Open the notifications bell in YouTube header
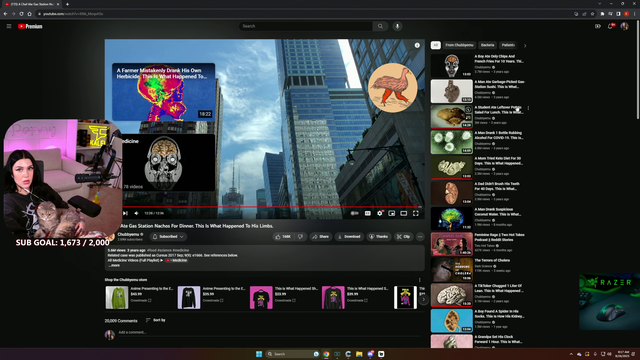The height and width of the screenshot is (360, 640). point(611,26)
